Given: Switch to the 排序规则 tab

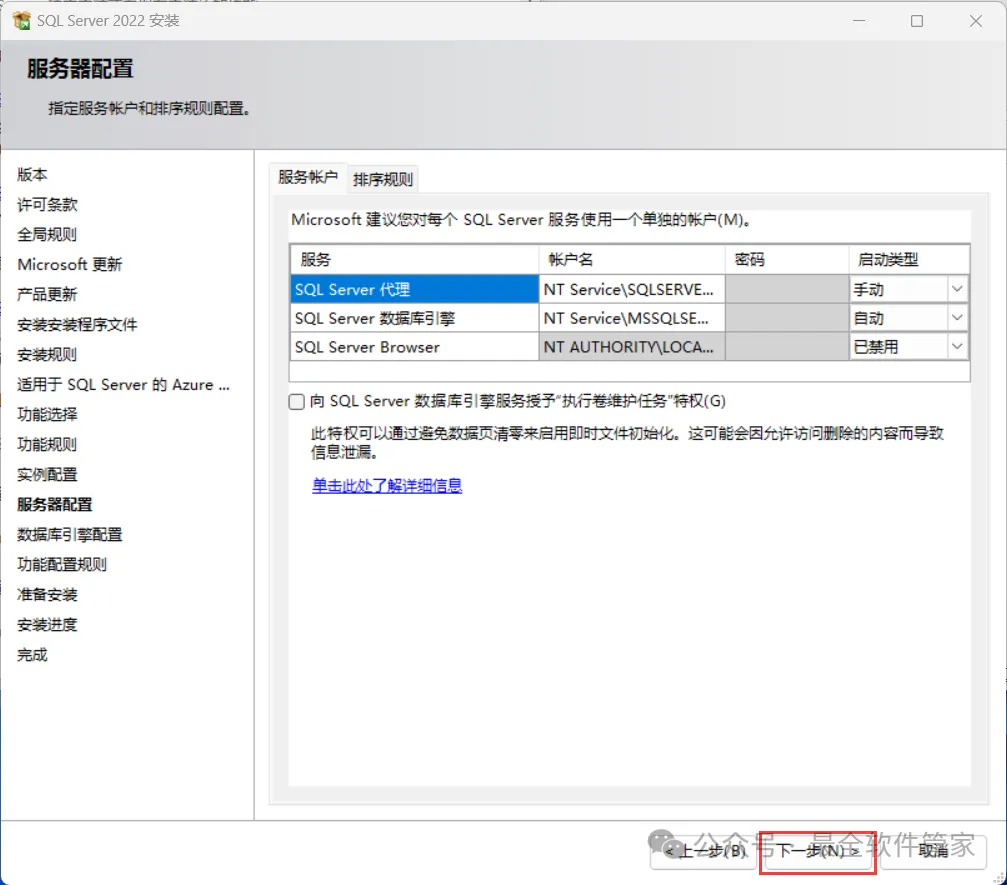Looking at the screenshot, I should [383, 179].
